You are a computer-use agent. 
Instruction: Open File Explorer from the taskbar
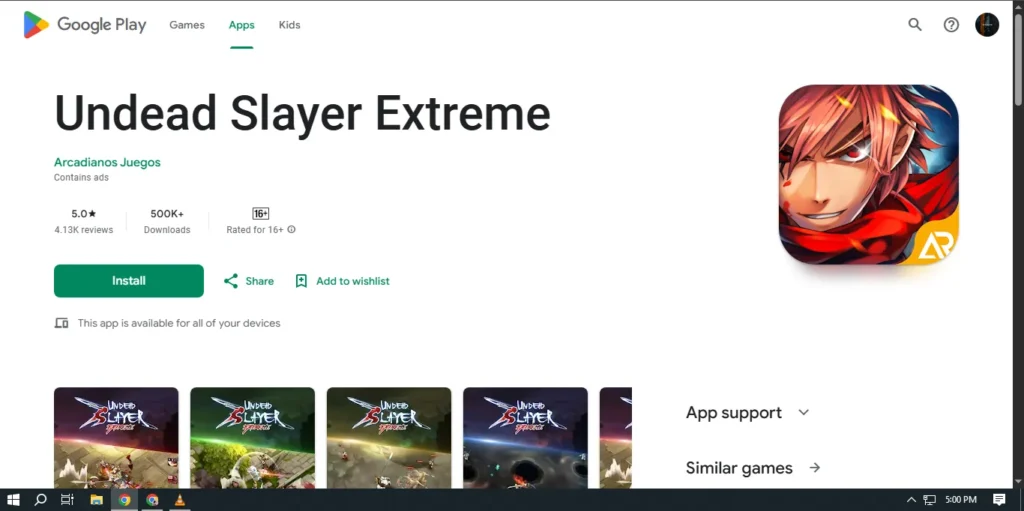tap(97, 500)
